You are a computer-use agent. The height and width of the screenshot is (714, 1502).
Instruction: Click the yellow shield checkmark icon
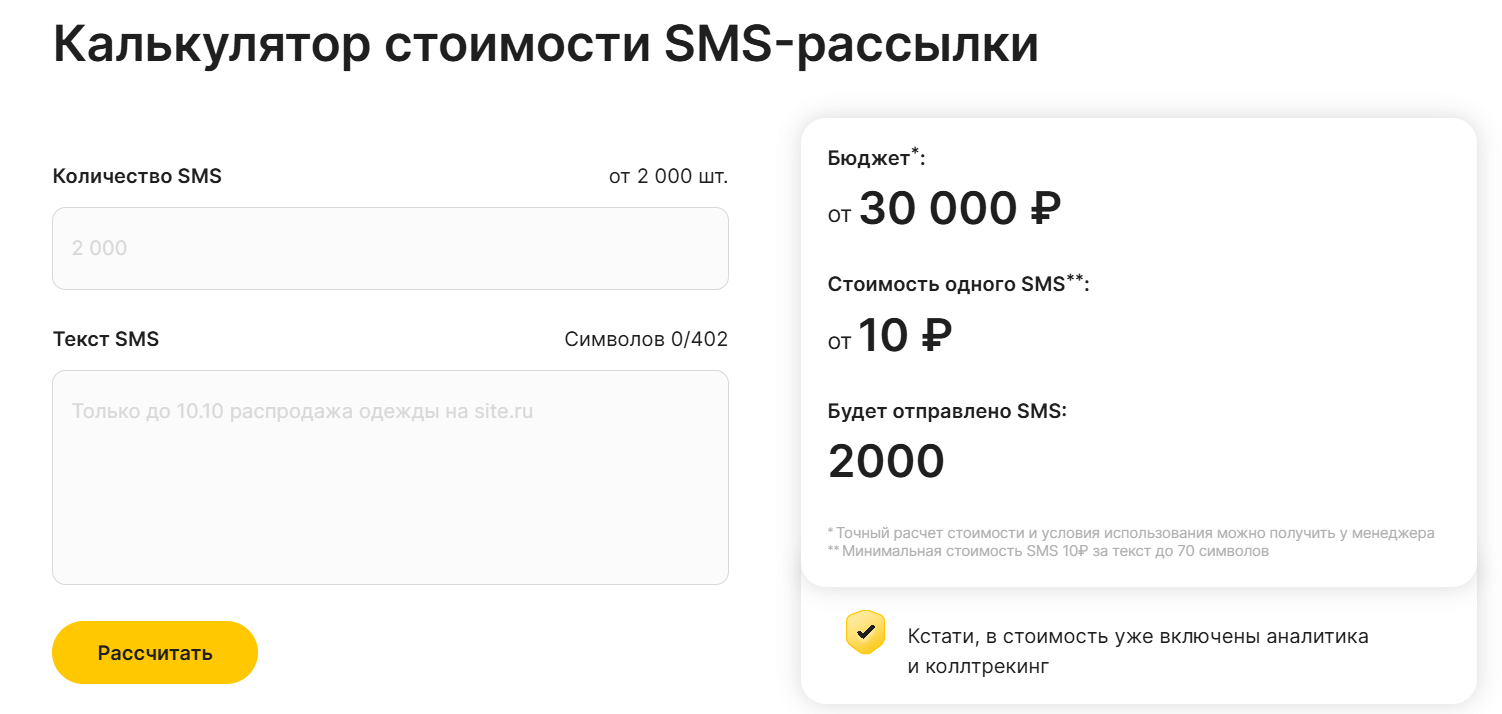coord(865,632)
